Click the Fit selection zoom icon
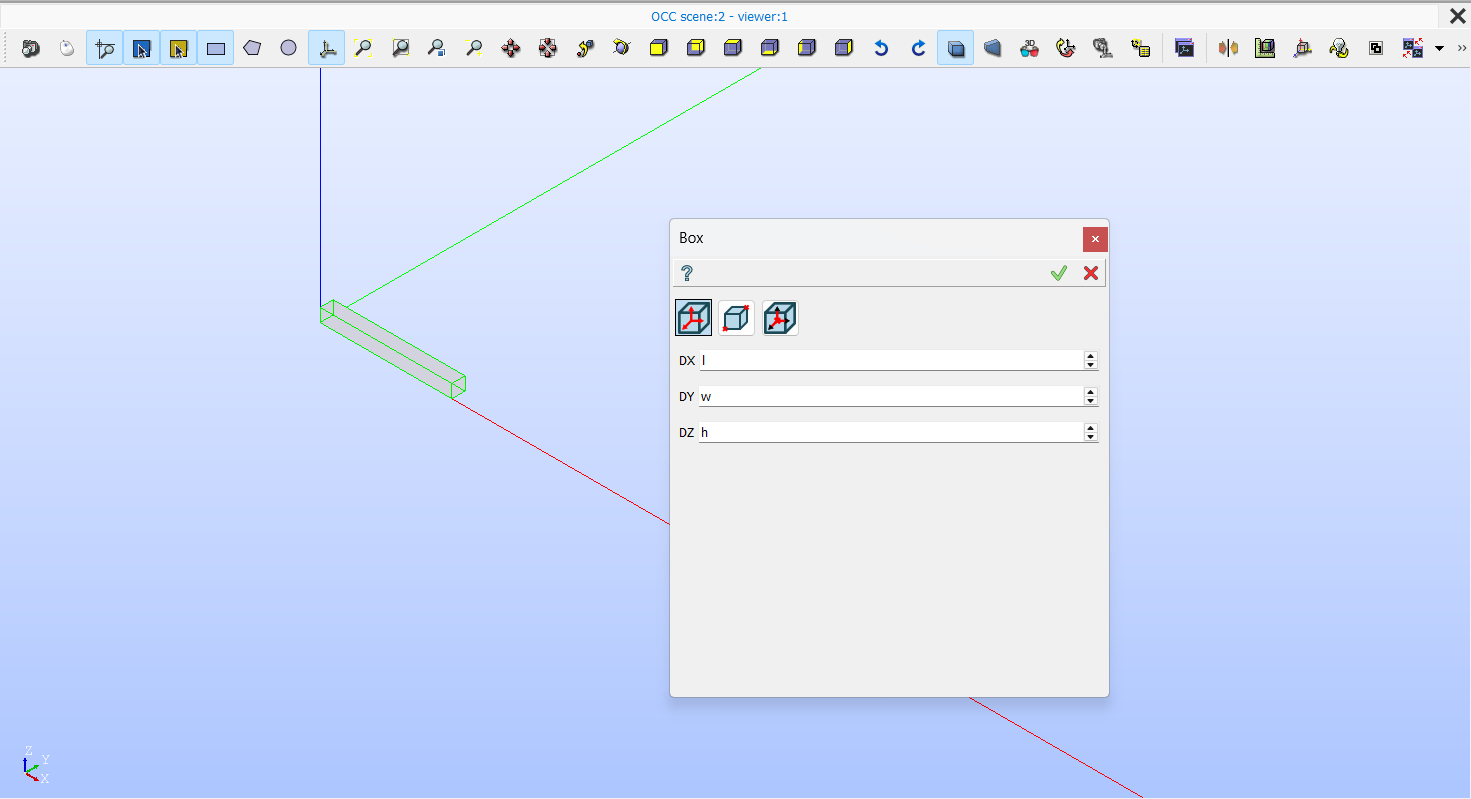The image size is (1471, 799). (x=437, y=48)
